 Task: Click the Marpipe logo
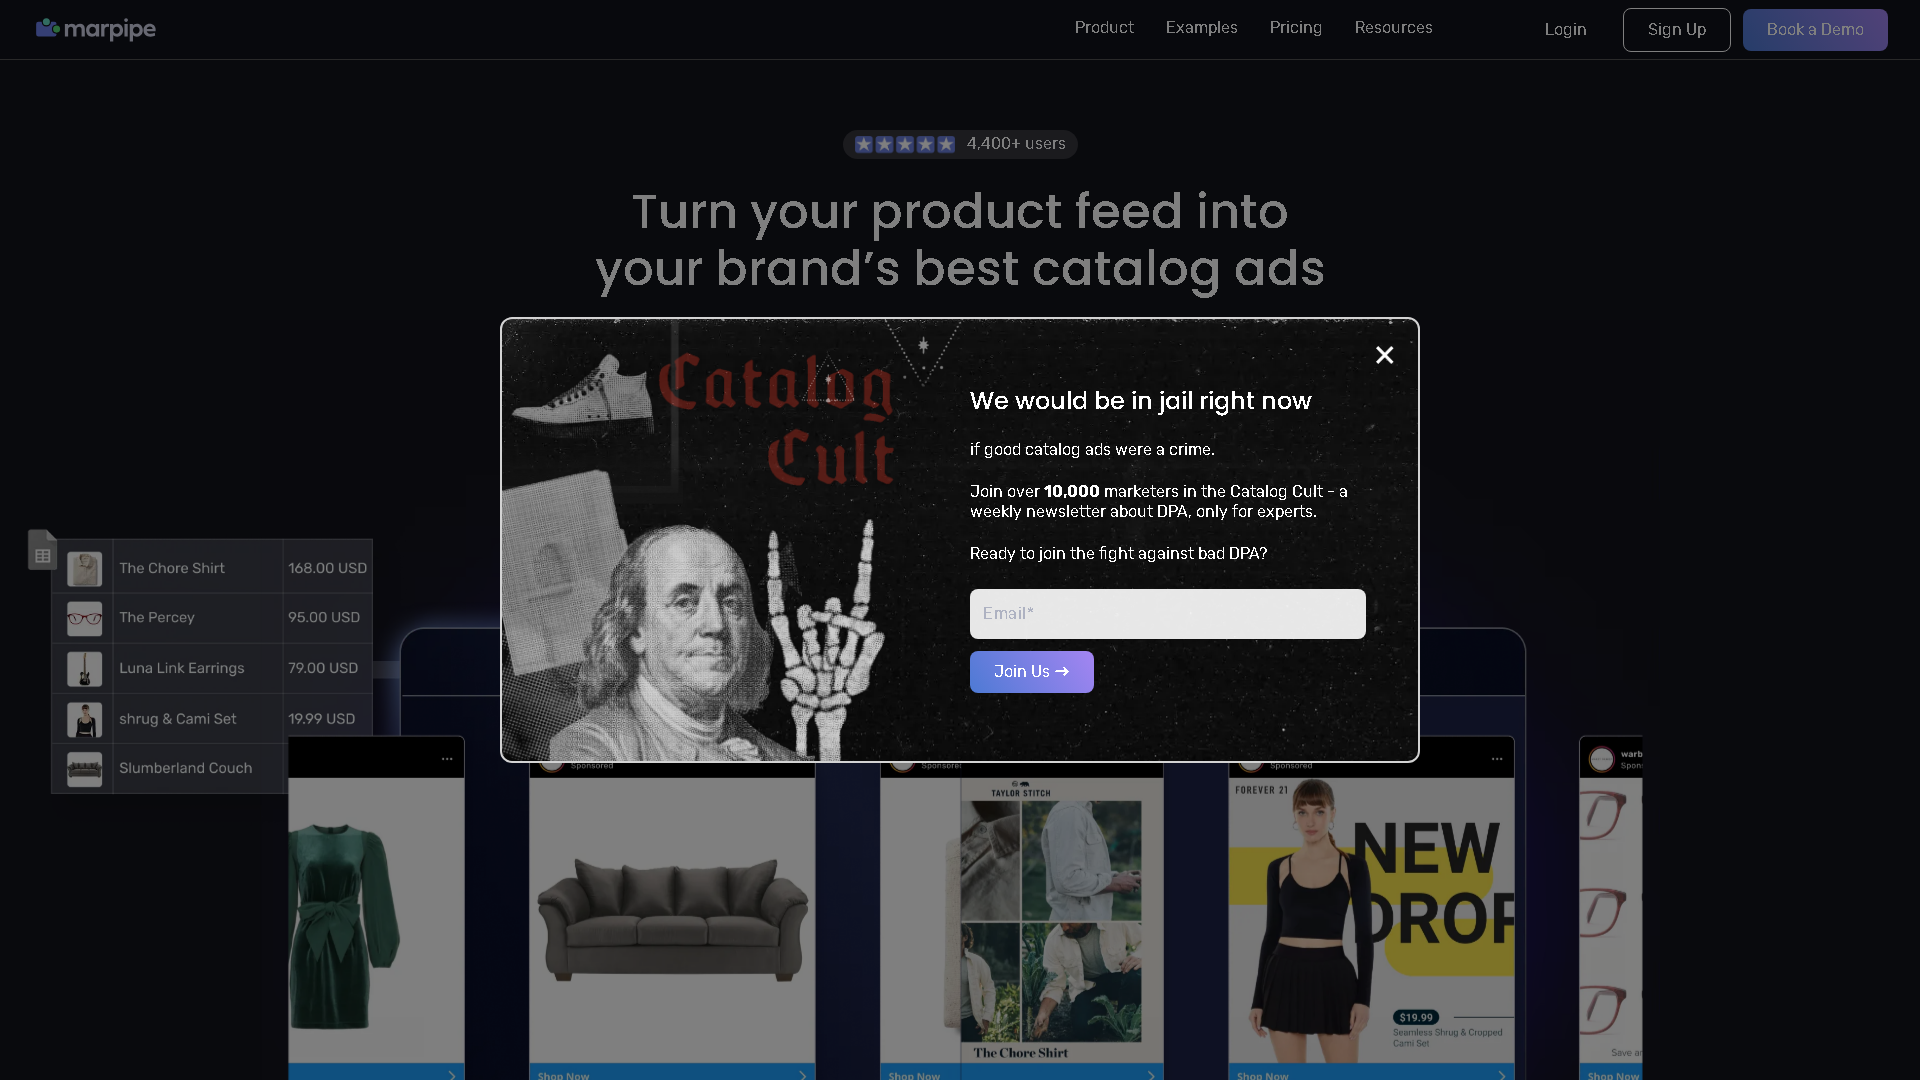click(x=96, y=29)
